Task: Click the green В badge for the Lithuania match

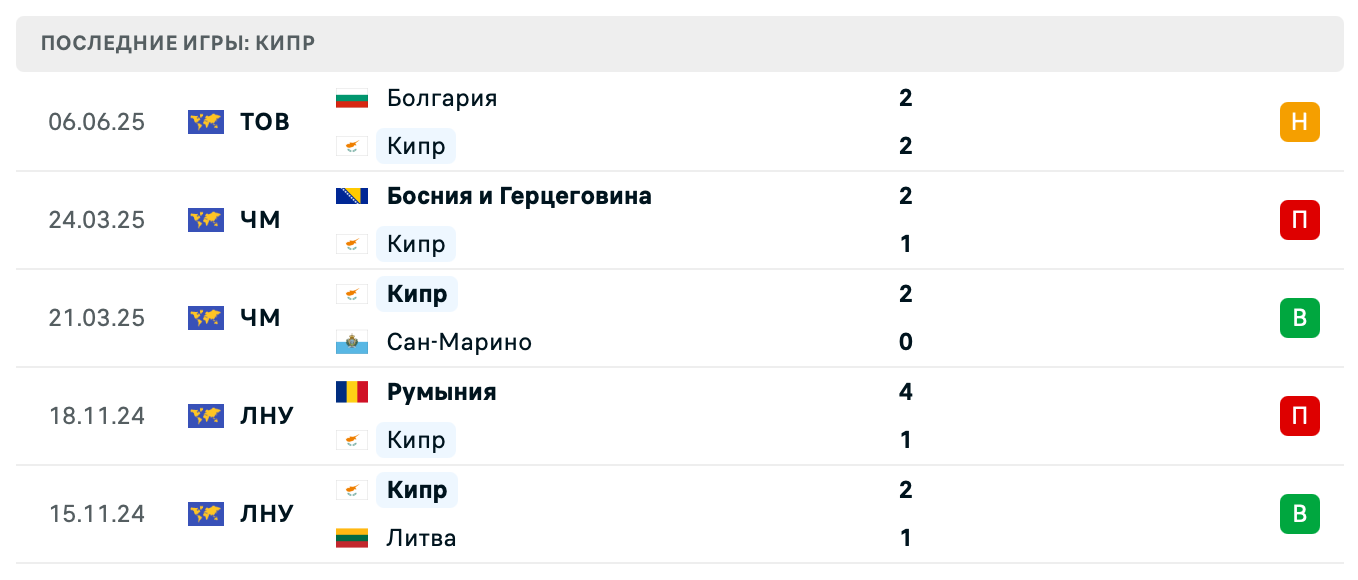Action: [x=1299, y=514]
